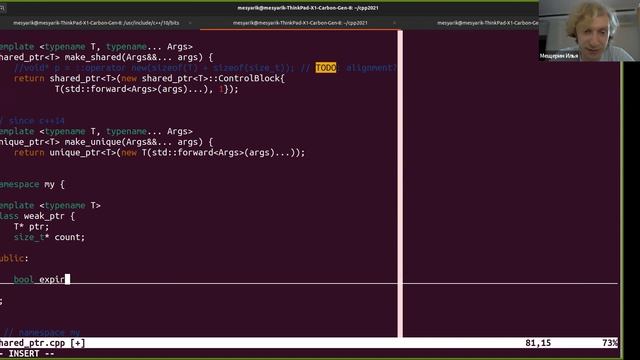Image resolution: width=640 pixels, height=360 pixels.
Task: Click the 'T(std::forward<Args>(args)...), 1});' line
Action: [x=147, y=89]
